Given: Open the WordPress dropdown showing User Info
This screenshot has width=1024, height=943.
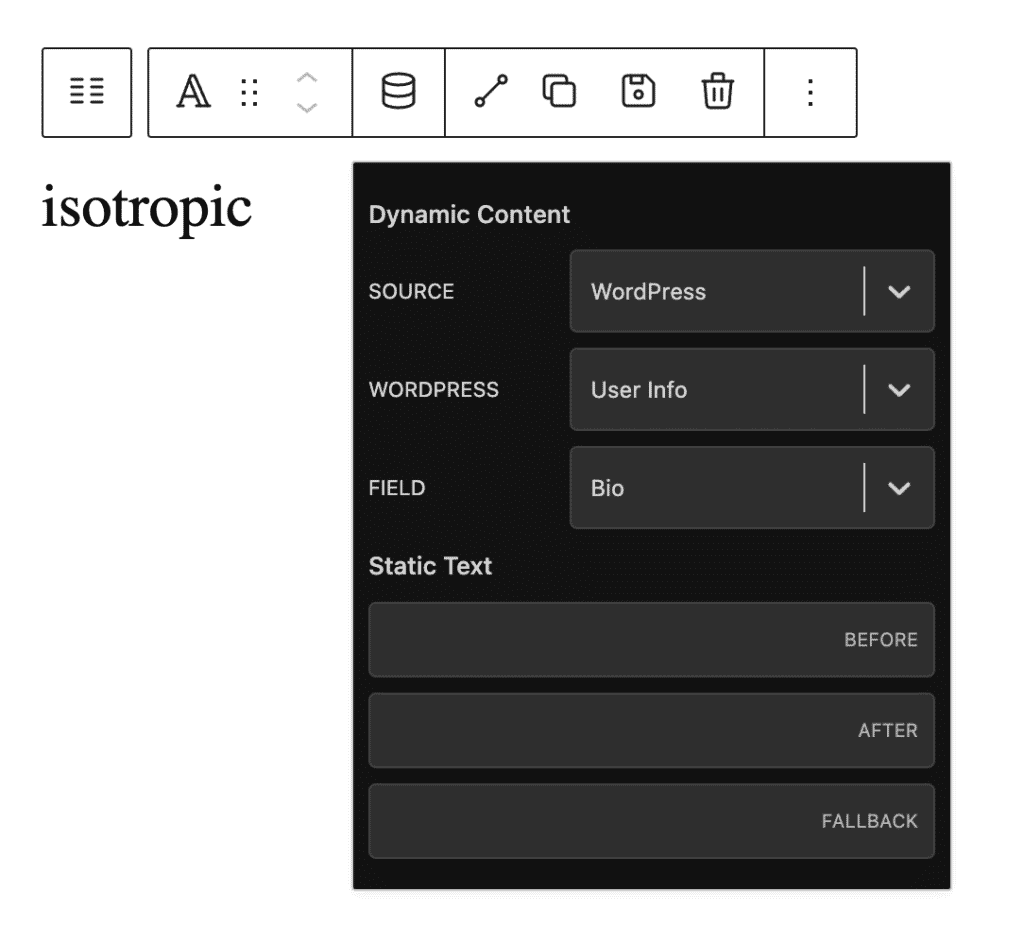Looking at the screenshot, I should click(752, 390).
